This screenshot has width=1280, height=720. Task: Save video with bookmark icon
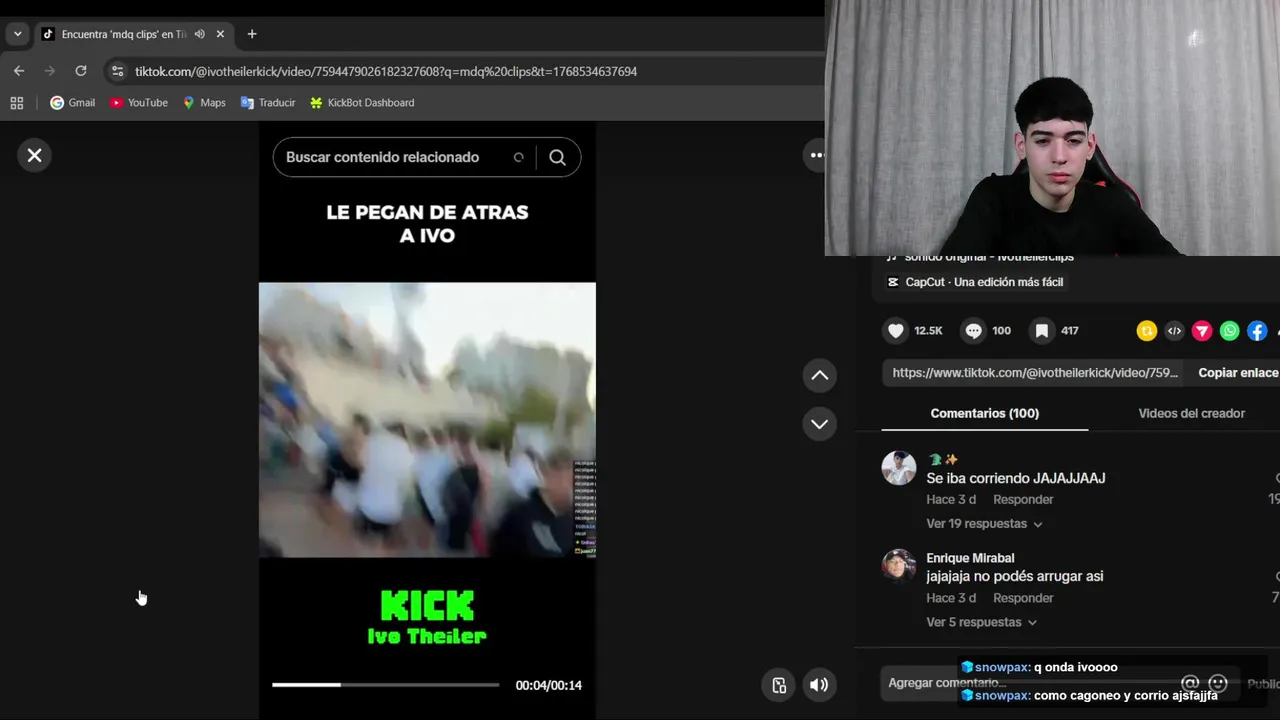tap(1042, 331)
